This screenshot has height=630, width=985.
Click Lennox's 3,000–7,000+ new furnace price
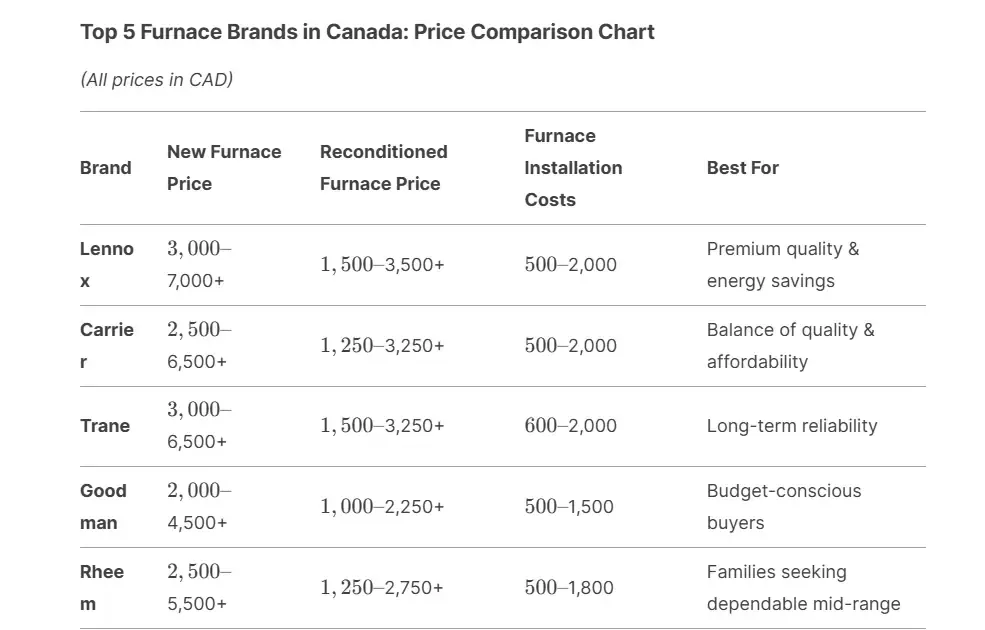pos(199,265)
